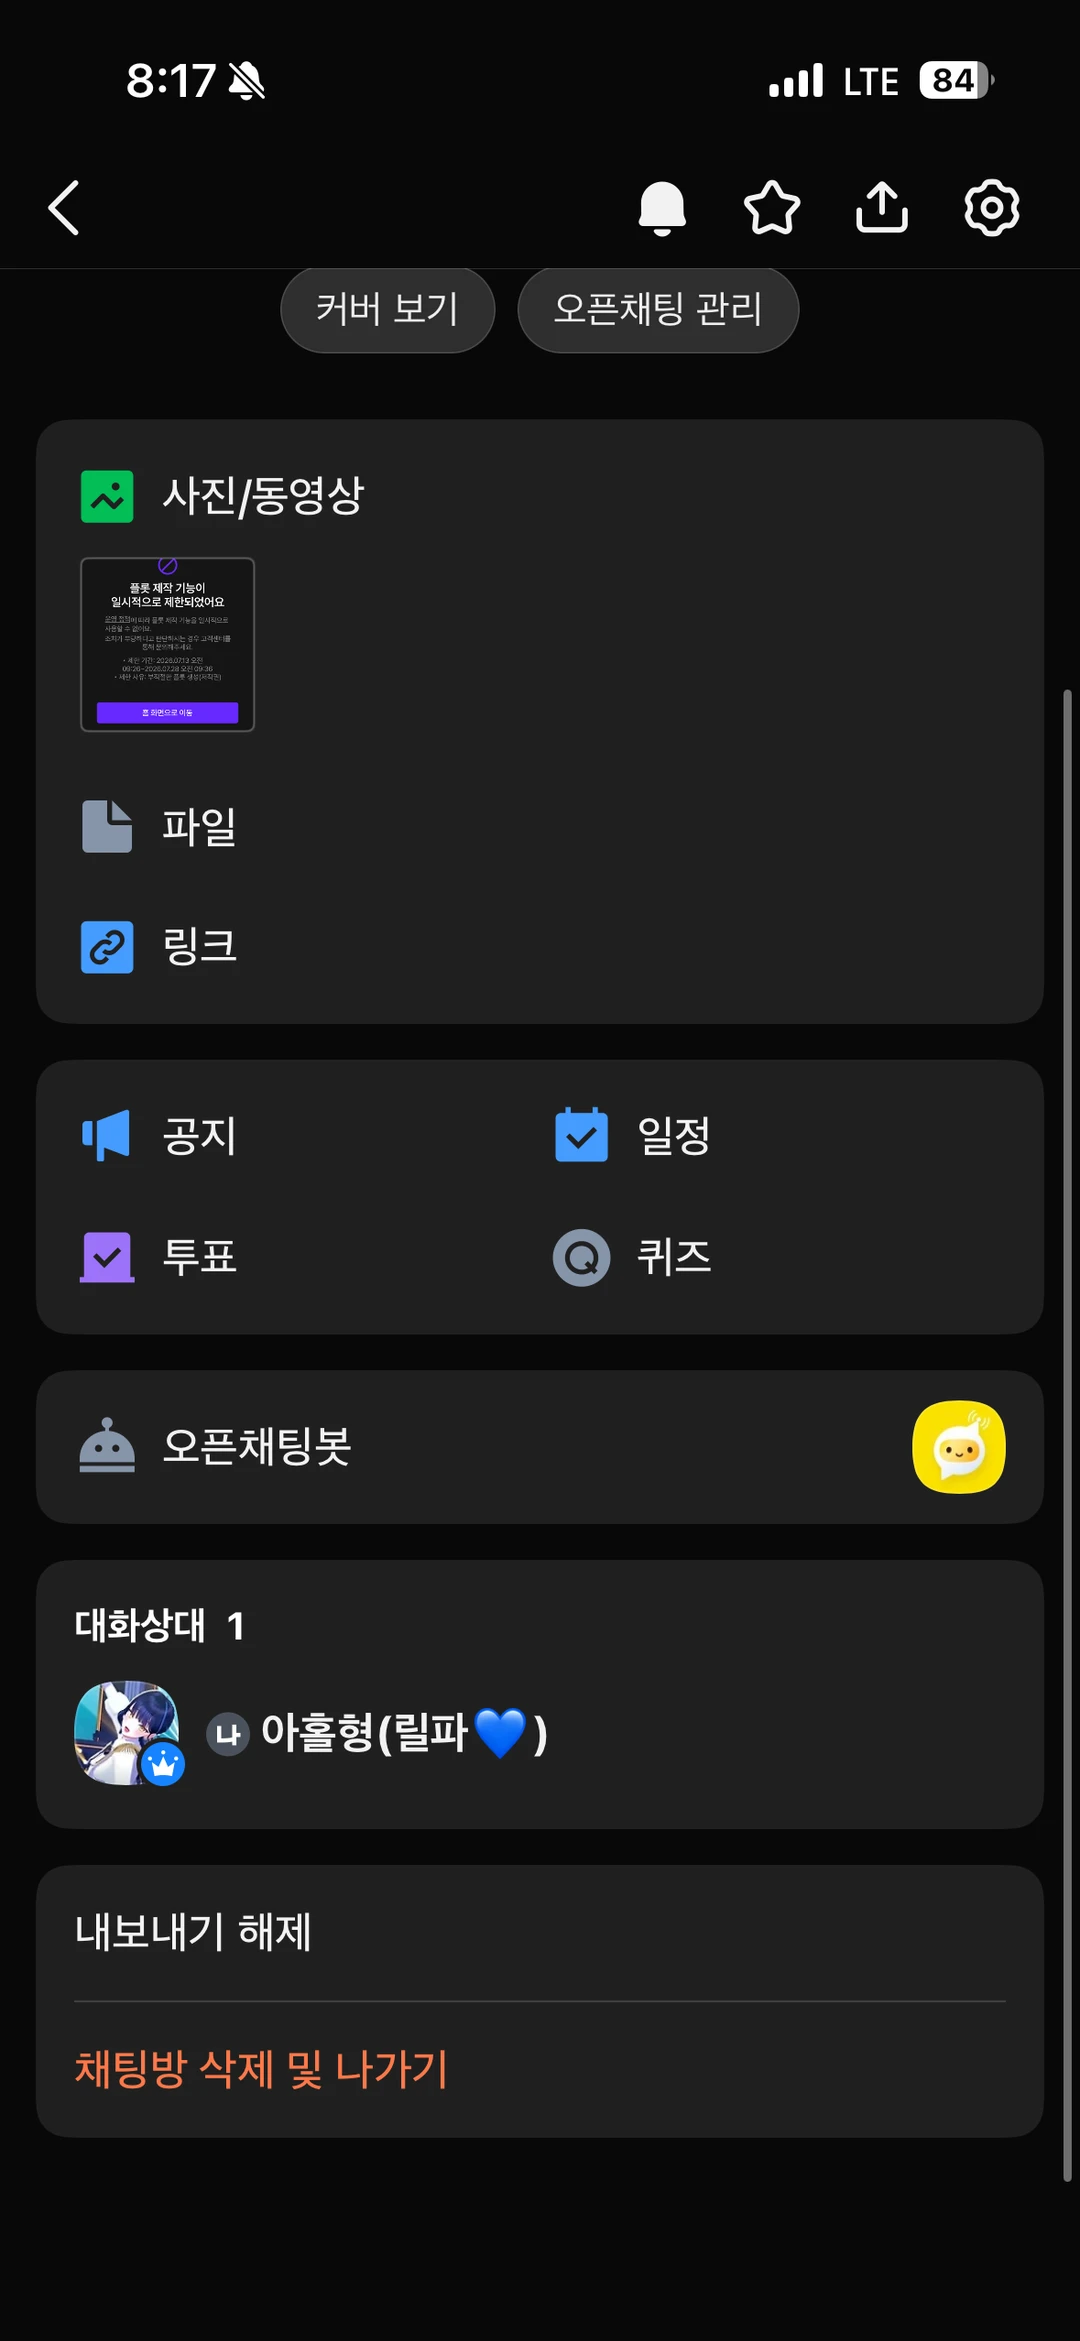Viewport: 1080px width, 2341px height.
Task: Toggle chat notifications with the bell icon
Action: tap(662, 208)
